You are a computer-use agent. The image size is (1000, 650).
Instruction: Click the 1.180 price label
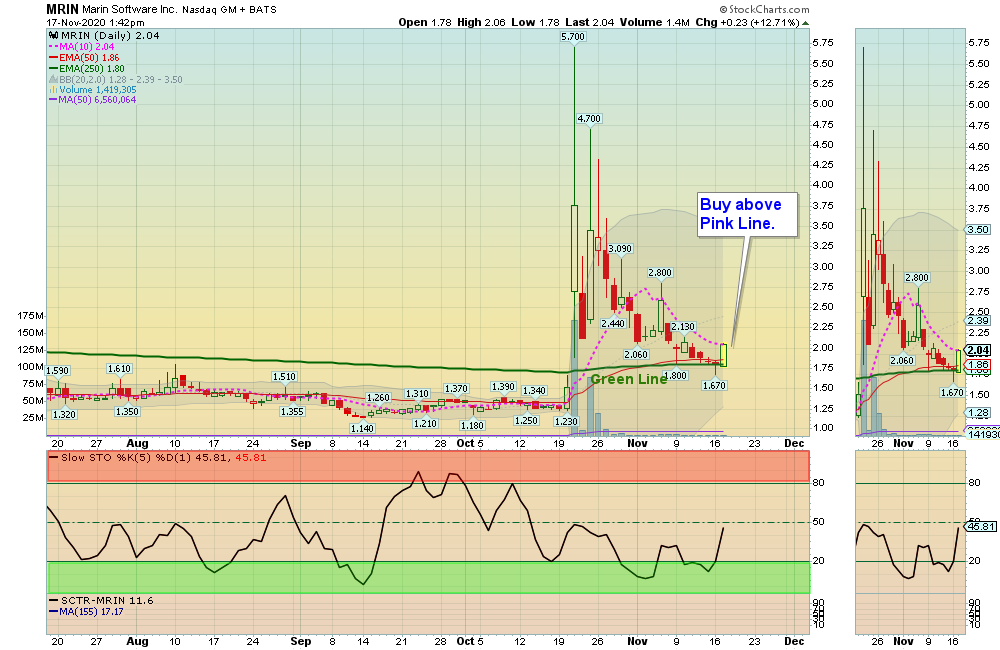click(473, 425)
